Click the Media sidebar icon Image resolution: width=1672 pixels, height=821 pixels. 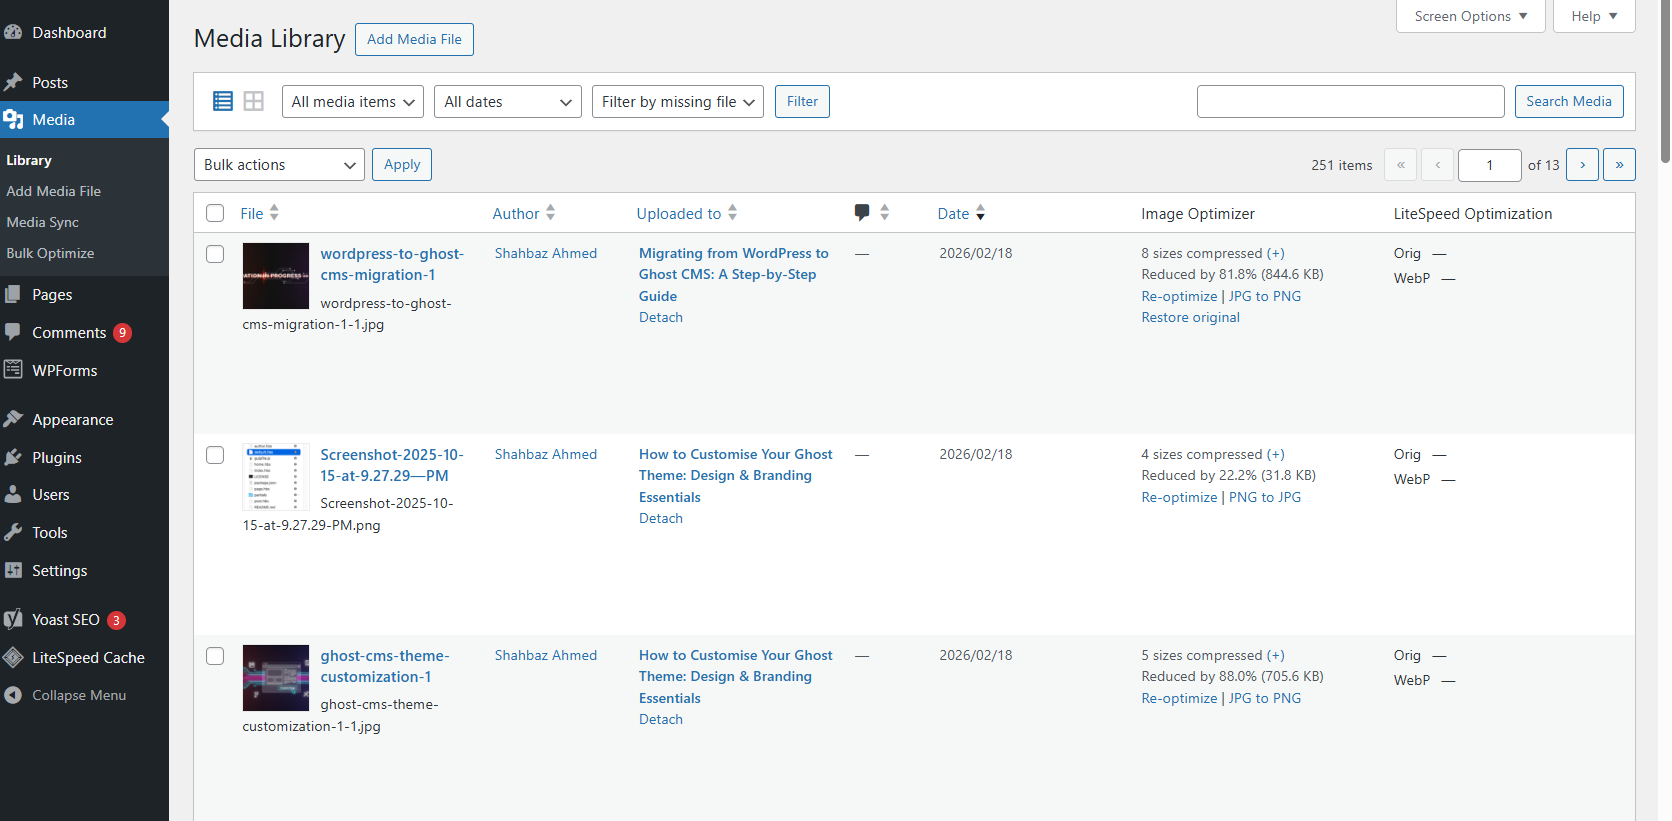pos(13,119)
